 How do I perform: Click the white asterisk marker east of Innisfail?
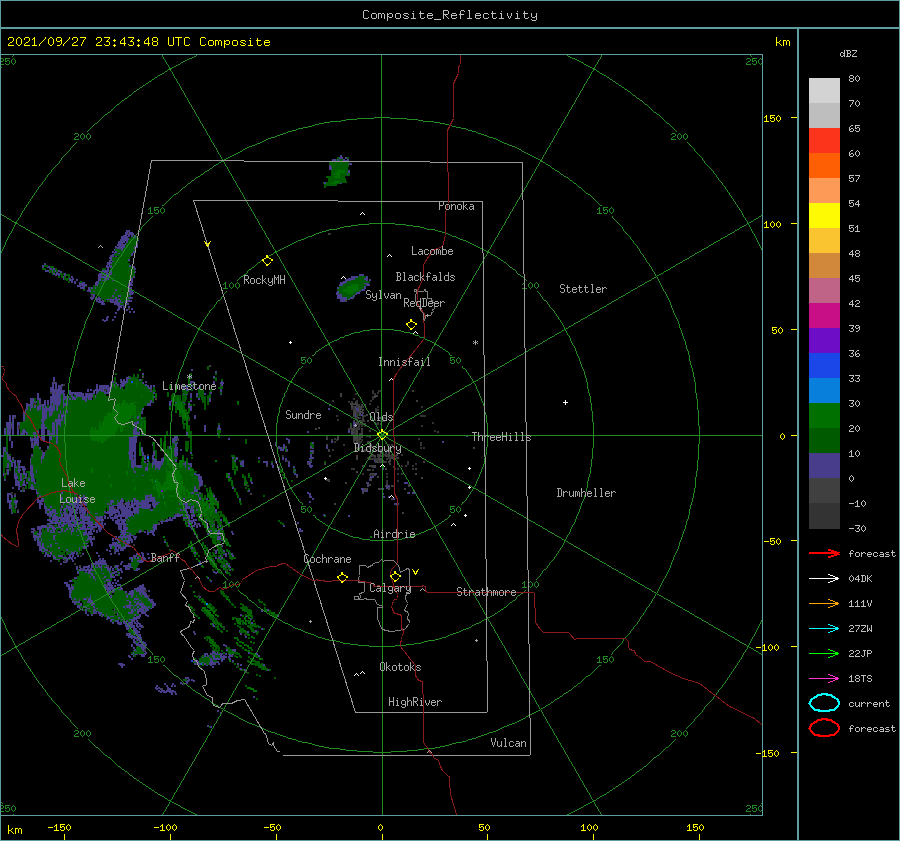(x=475, y=343)
